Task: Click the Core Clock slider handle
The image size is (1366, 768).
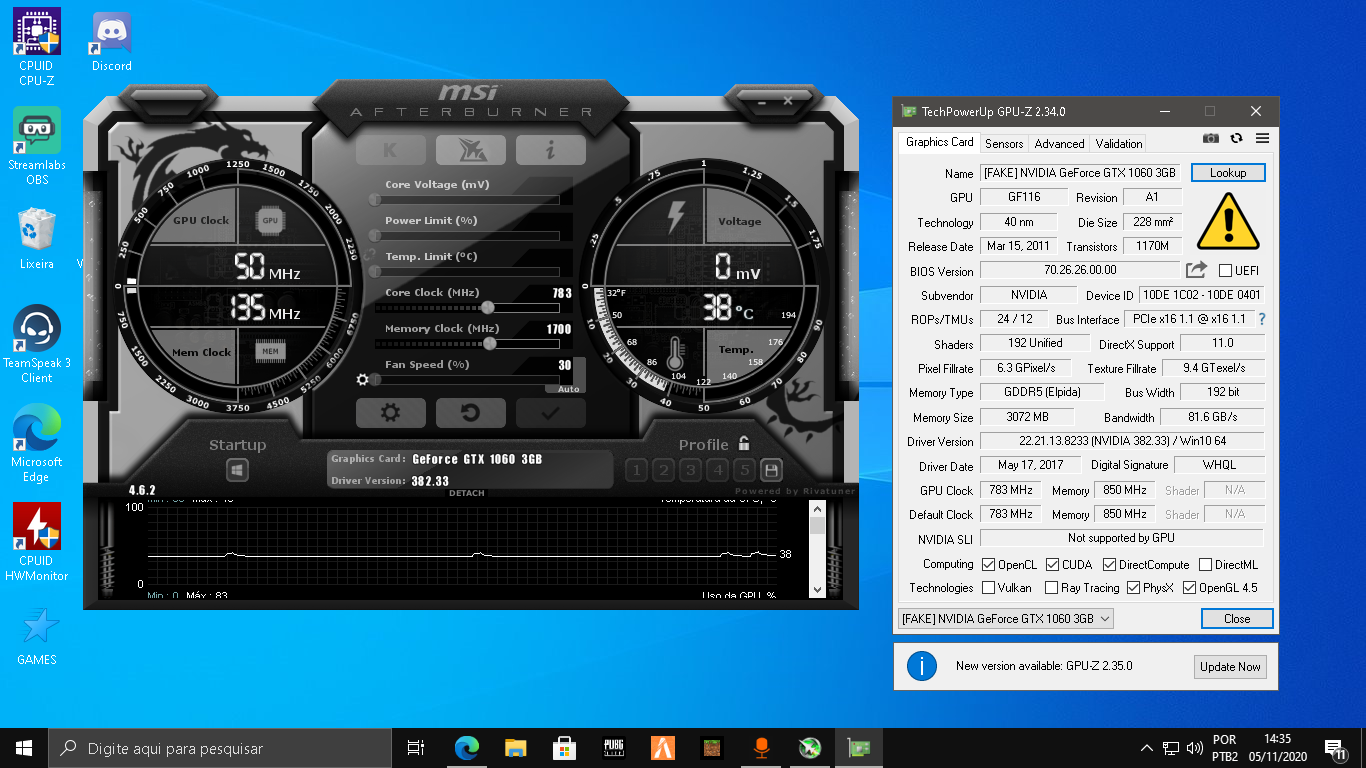Action: point(488,308)
